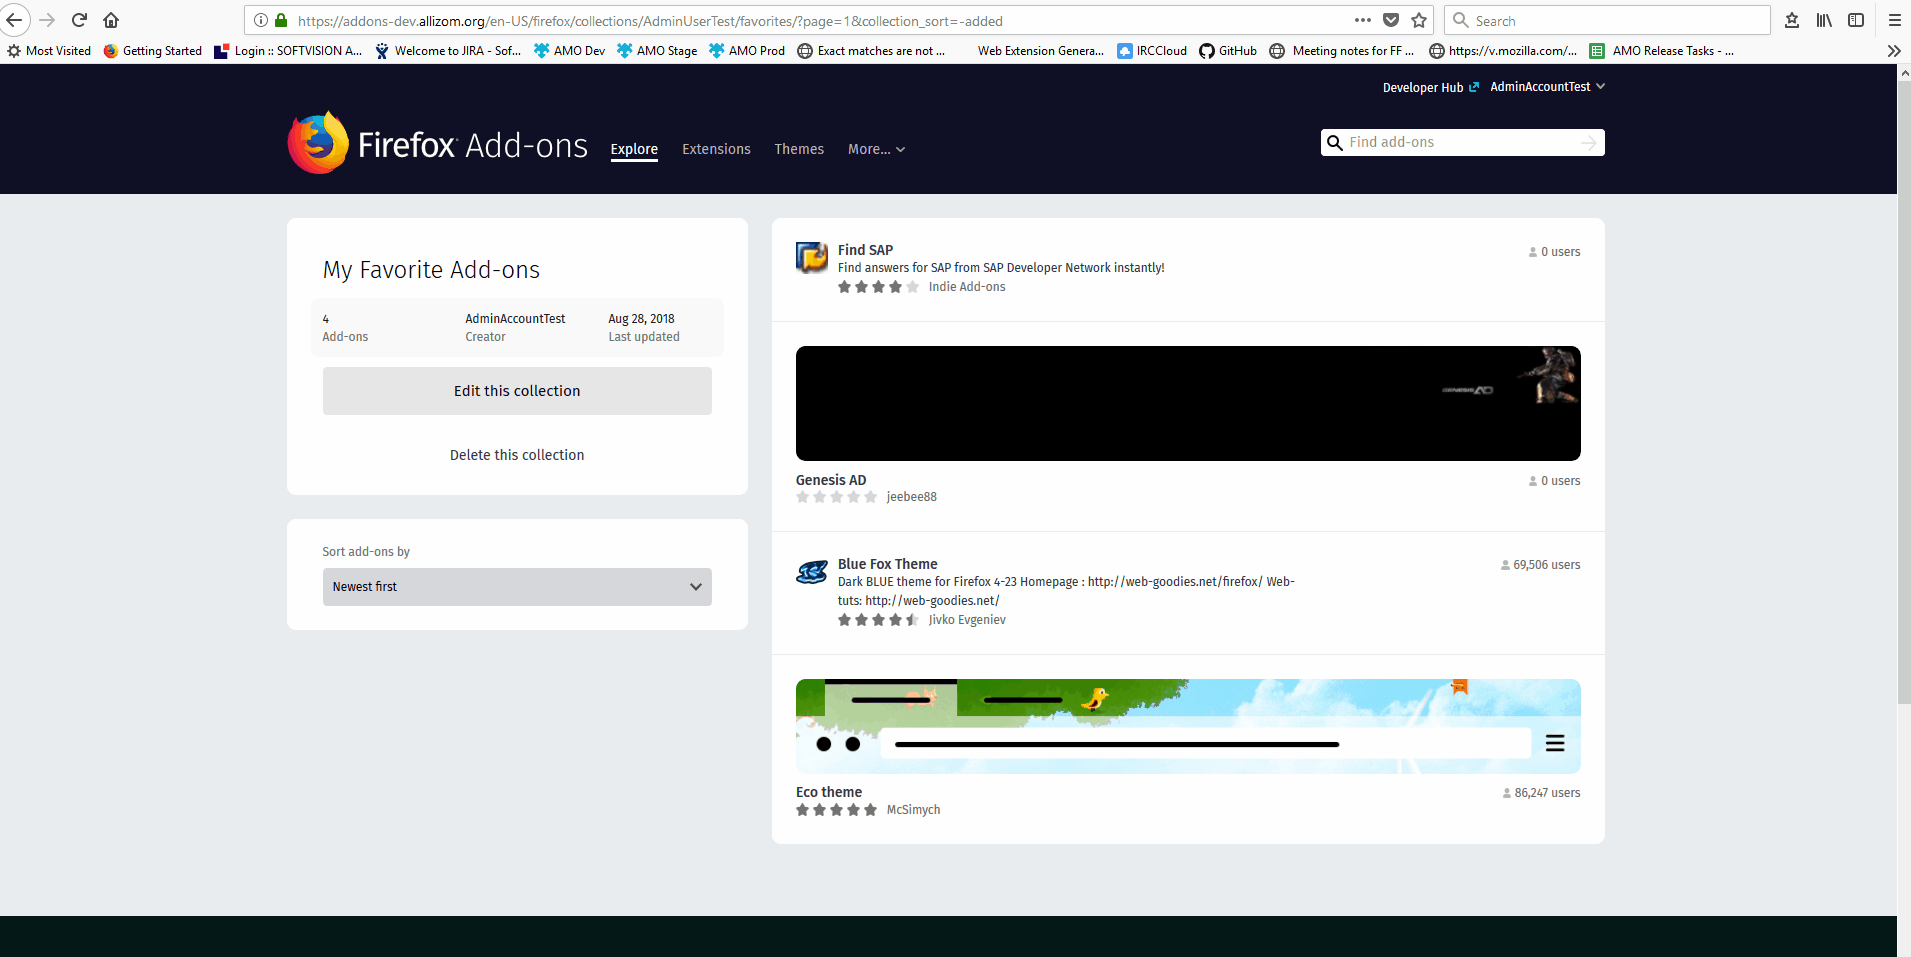The height and width of the screenshot is (957, 1911).
Task: Click the Eco theme star rating
Action: 836,810
